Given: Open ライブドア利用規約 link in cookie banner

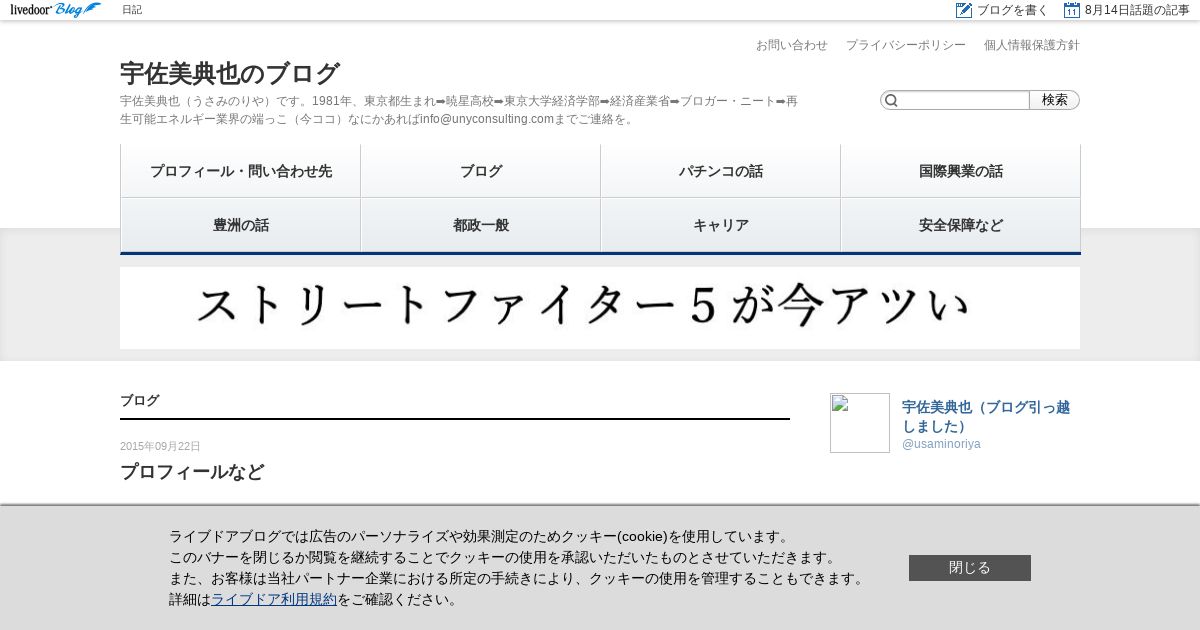Looking at the screenshot, I should 274,600.
